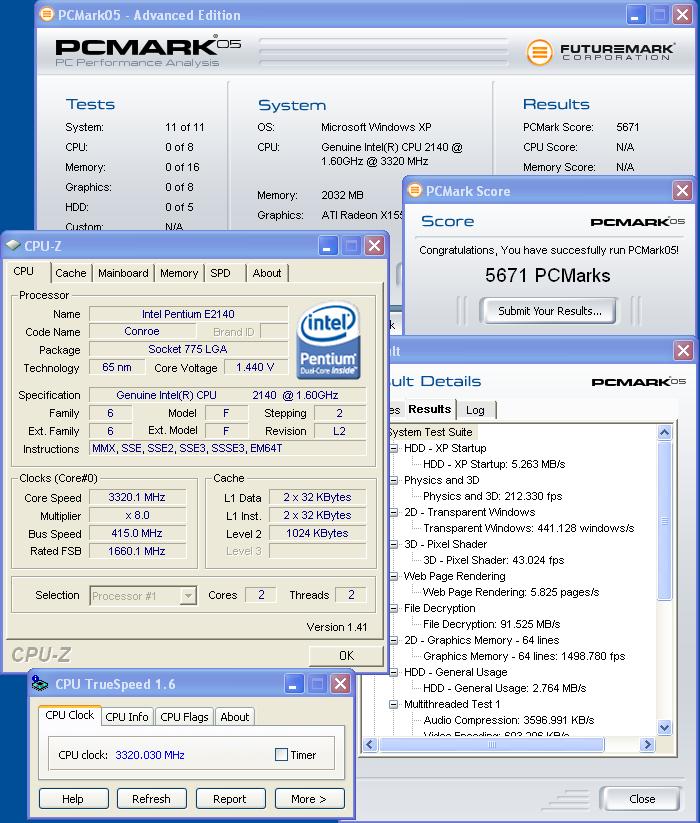Click the horizontal scrollbar thumb in results
This screenshot has height=823, width=700.
pyautogui.click(x=491, y=744)
